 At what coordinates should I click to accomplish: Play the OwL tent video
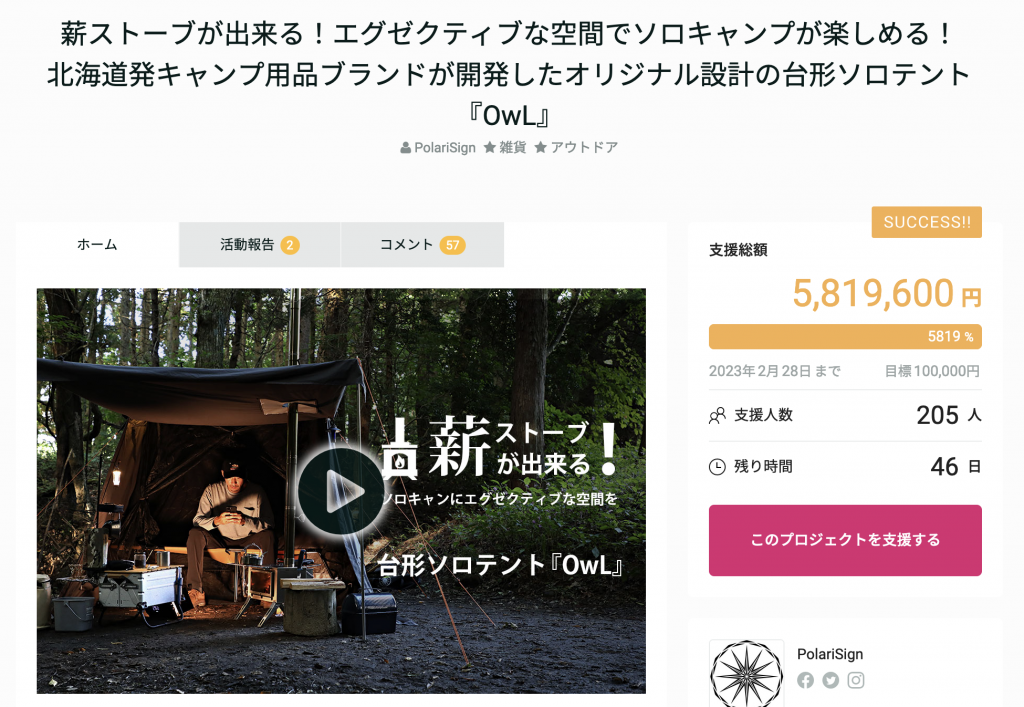pos(340,490)
